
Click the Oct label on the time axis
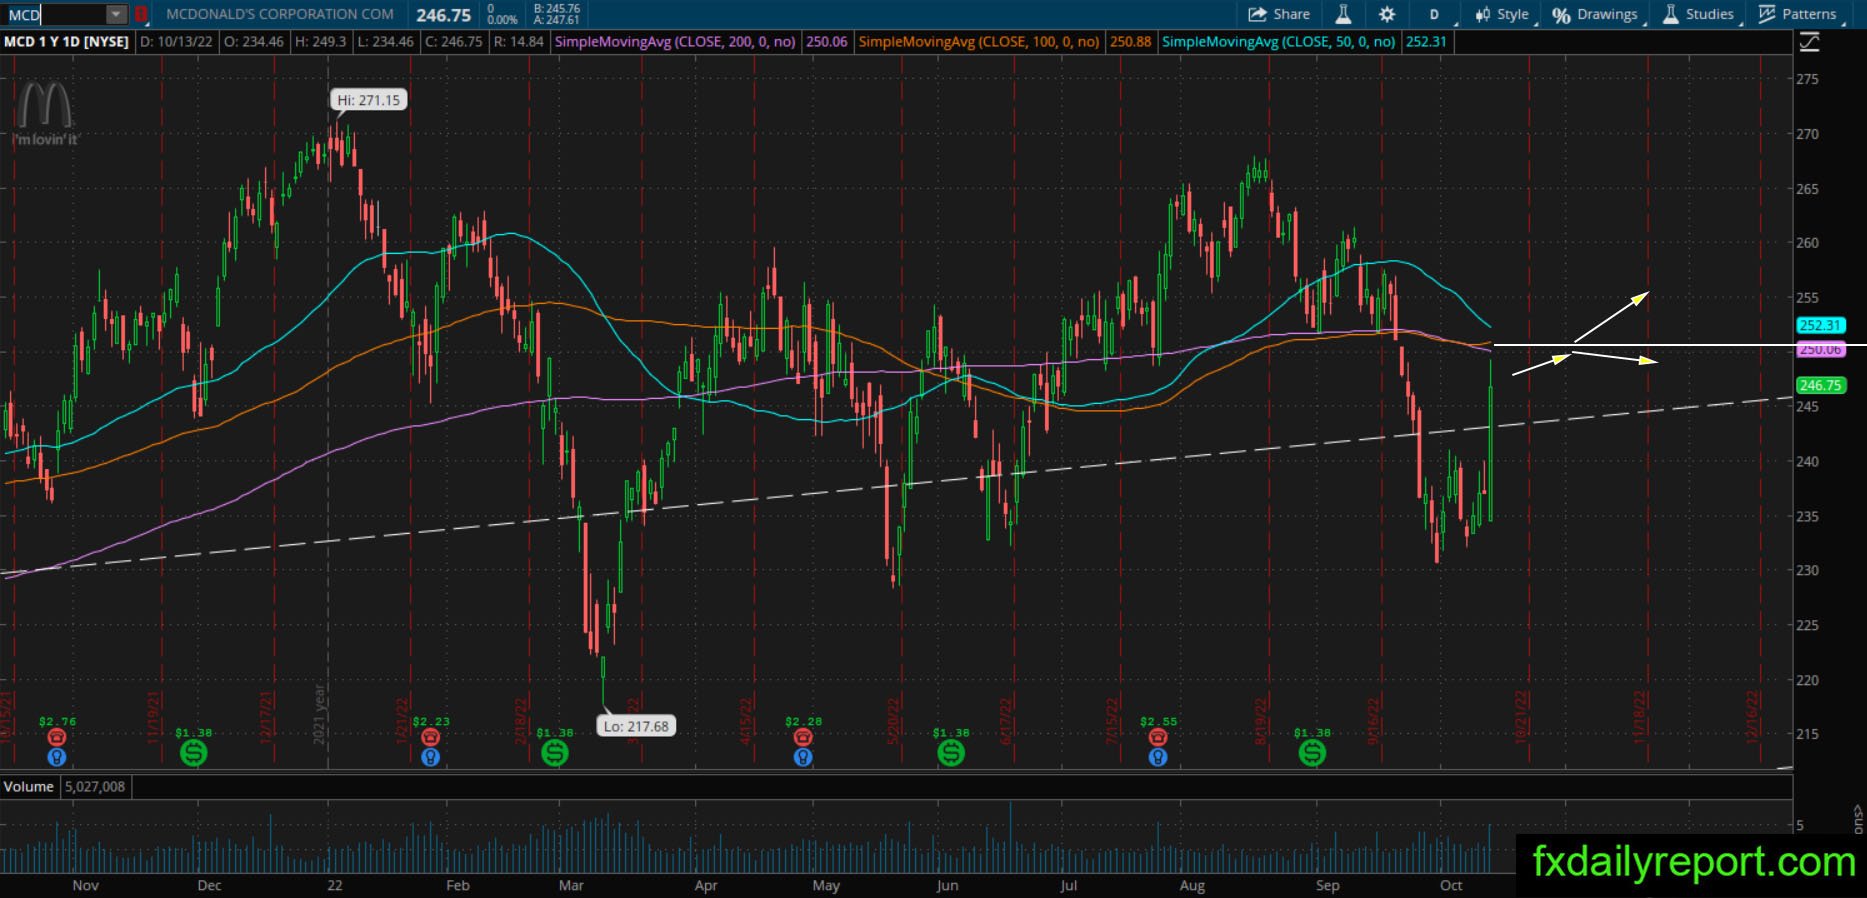click(x=1451, y=885)
